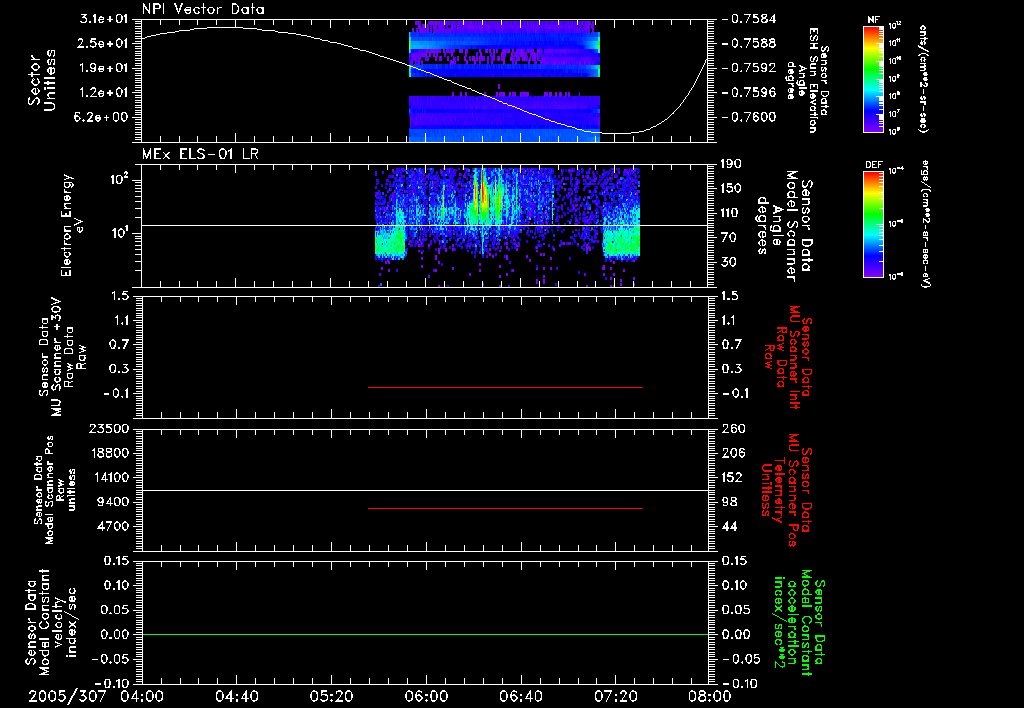This screenshot has width=1024, height=708.
Task: Click the -0.7592 sun elevation tick value
Action: tap(750, 68)
